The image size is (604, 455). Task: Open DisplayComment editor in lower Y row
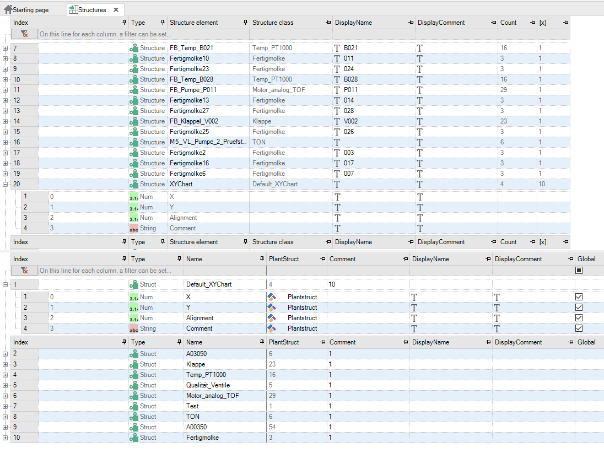coord(497,307)
